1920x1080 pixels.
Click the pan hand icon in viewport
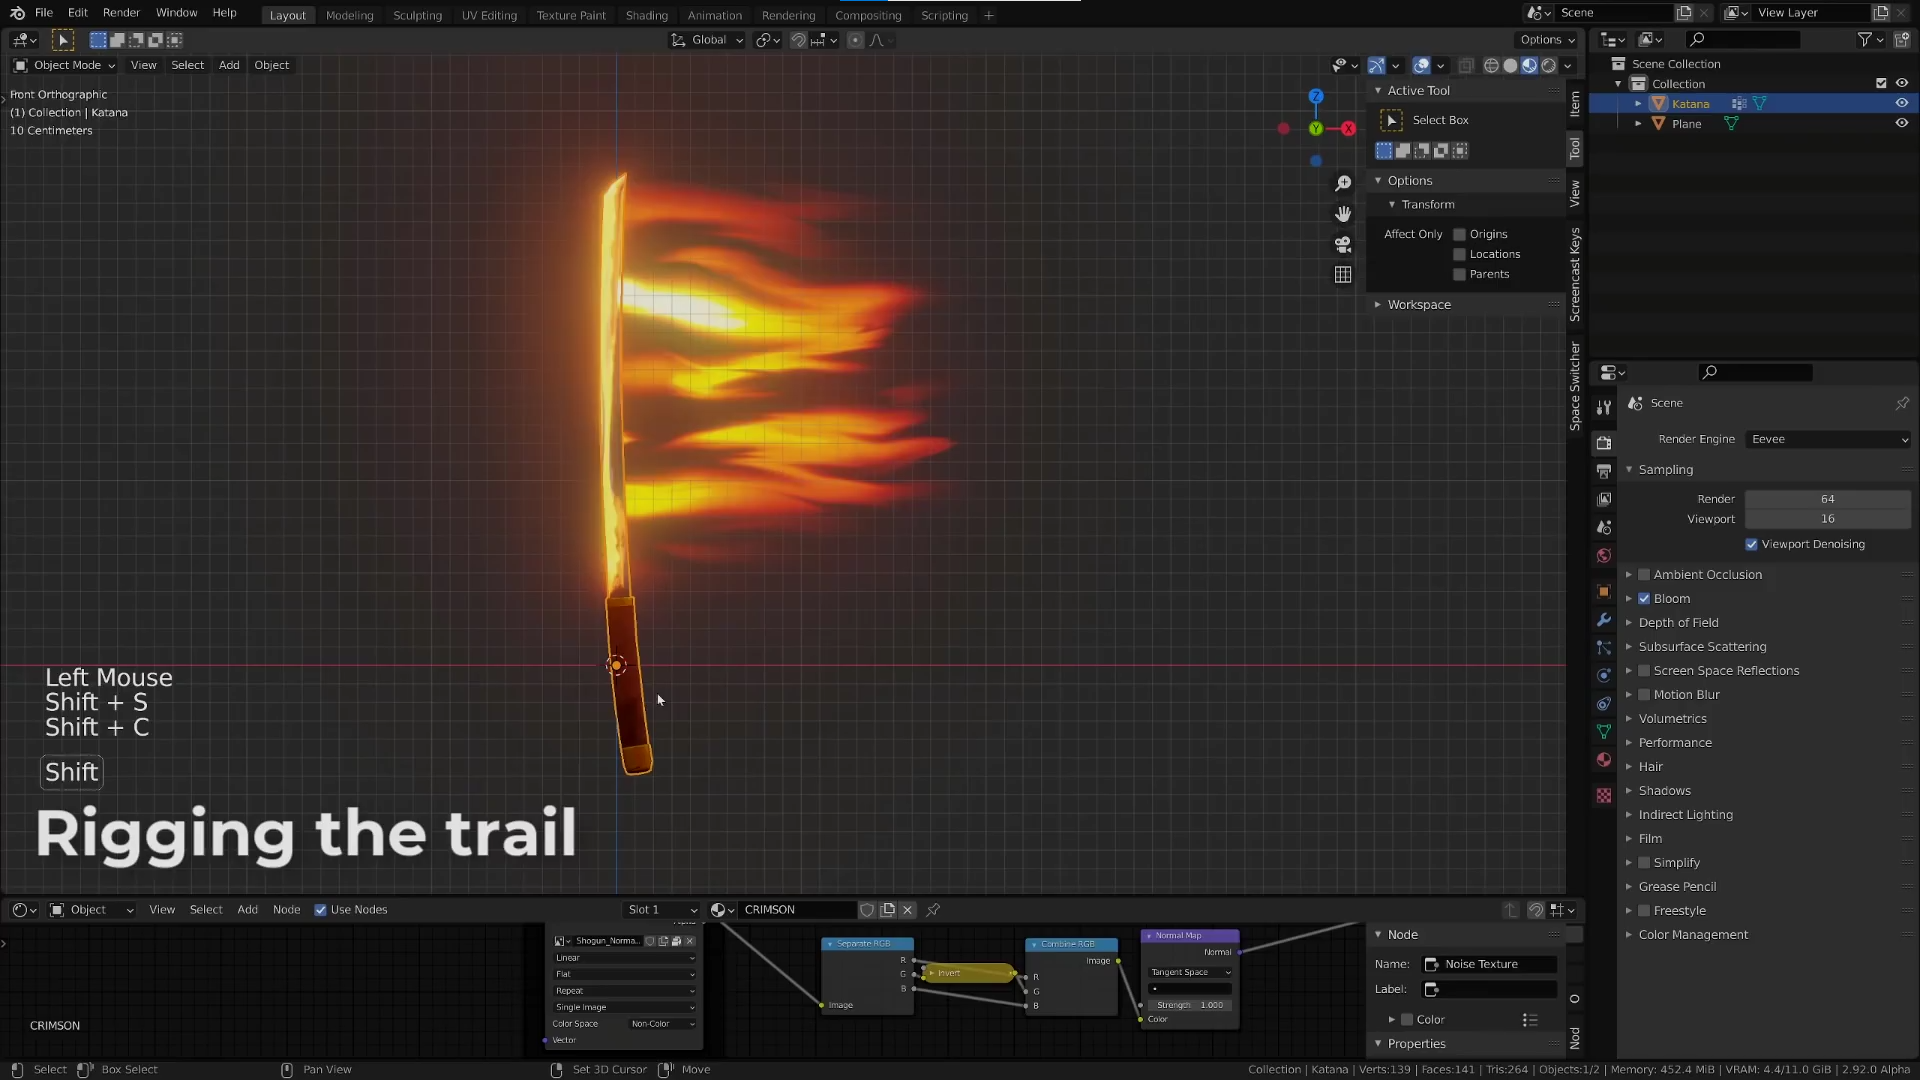[1343, 214]
